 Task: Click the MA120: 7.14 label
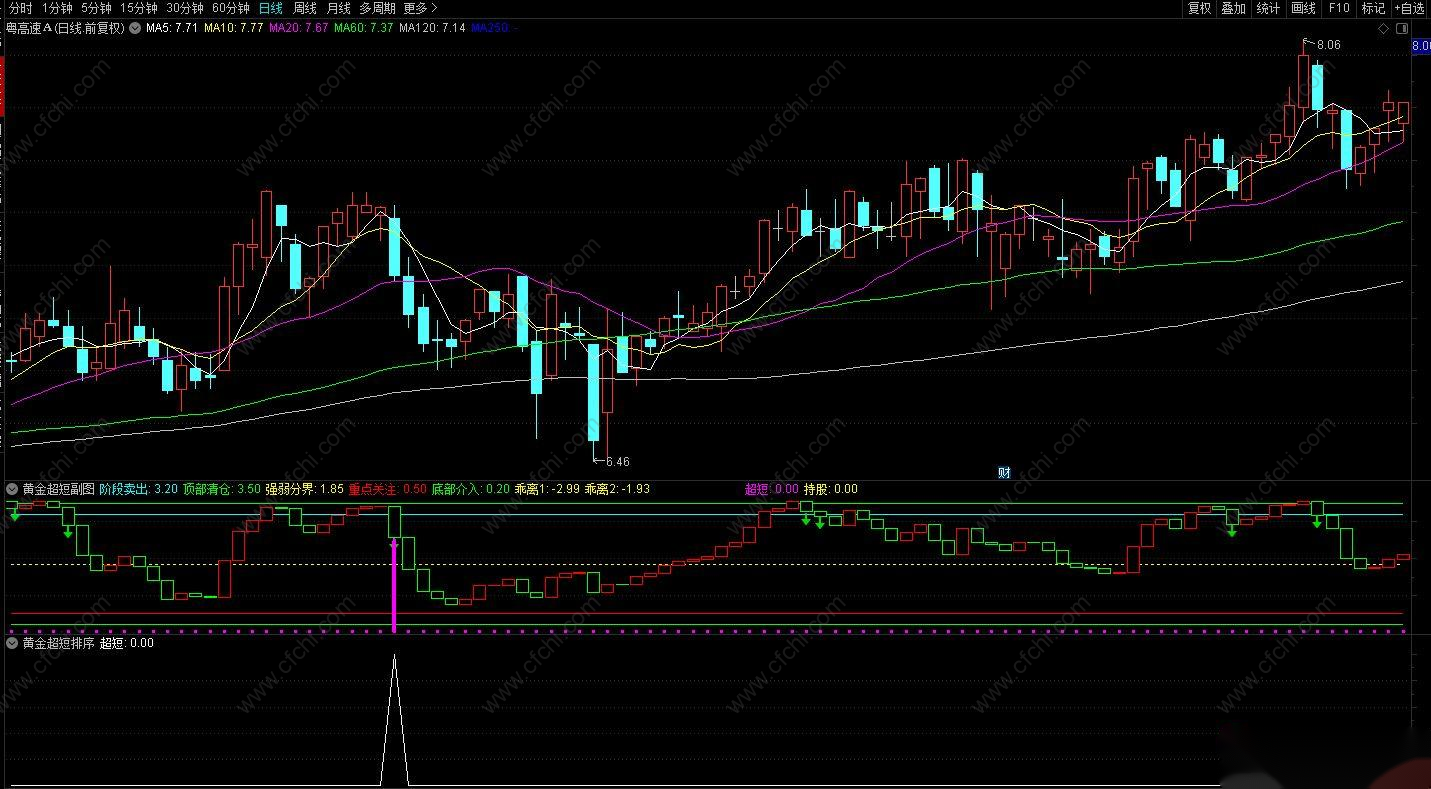[x=432, y=28]
